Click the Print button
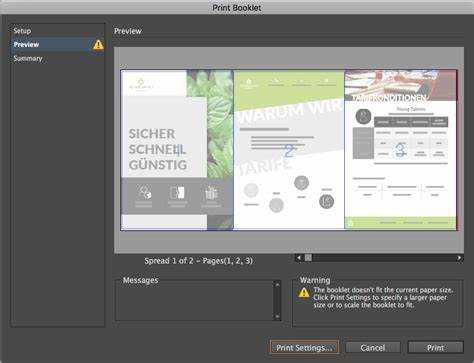 click(435, 348)
